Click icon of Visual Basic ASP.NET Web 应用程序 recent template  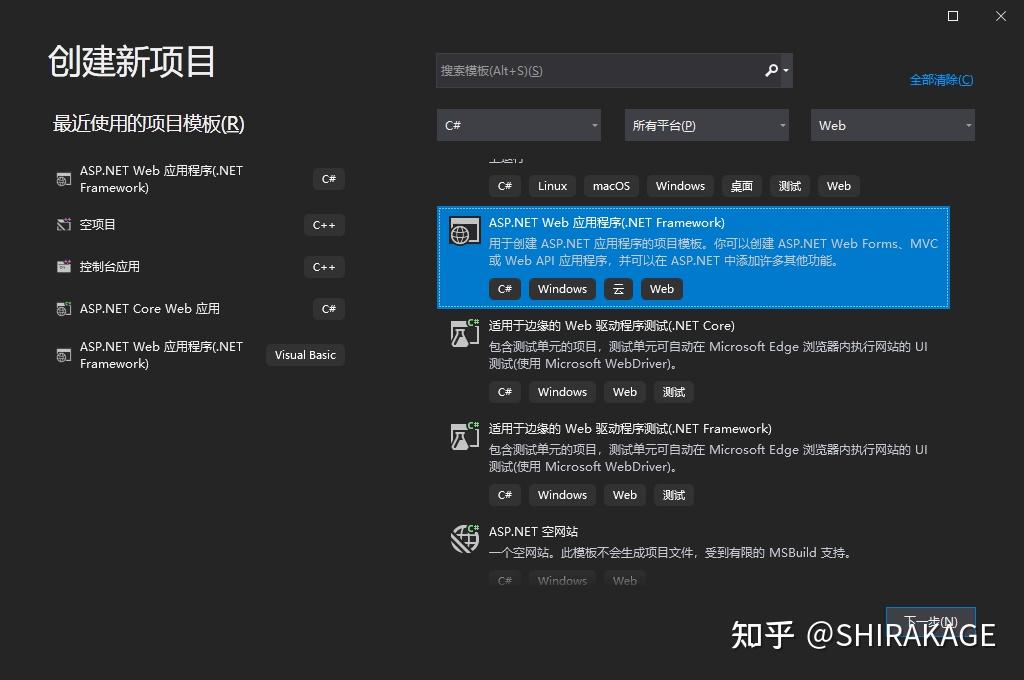click(63, 355)
